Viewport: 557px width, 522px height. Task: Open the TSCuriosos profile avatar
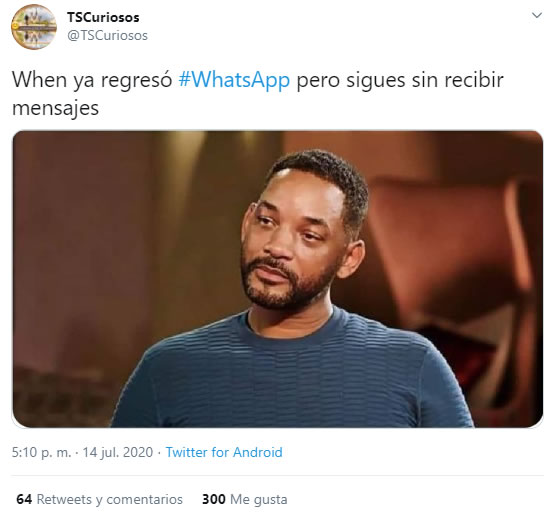pyautogui.click(x=34, y=27)
